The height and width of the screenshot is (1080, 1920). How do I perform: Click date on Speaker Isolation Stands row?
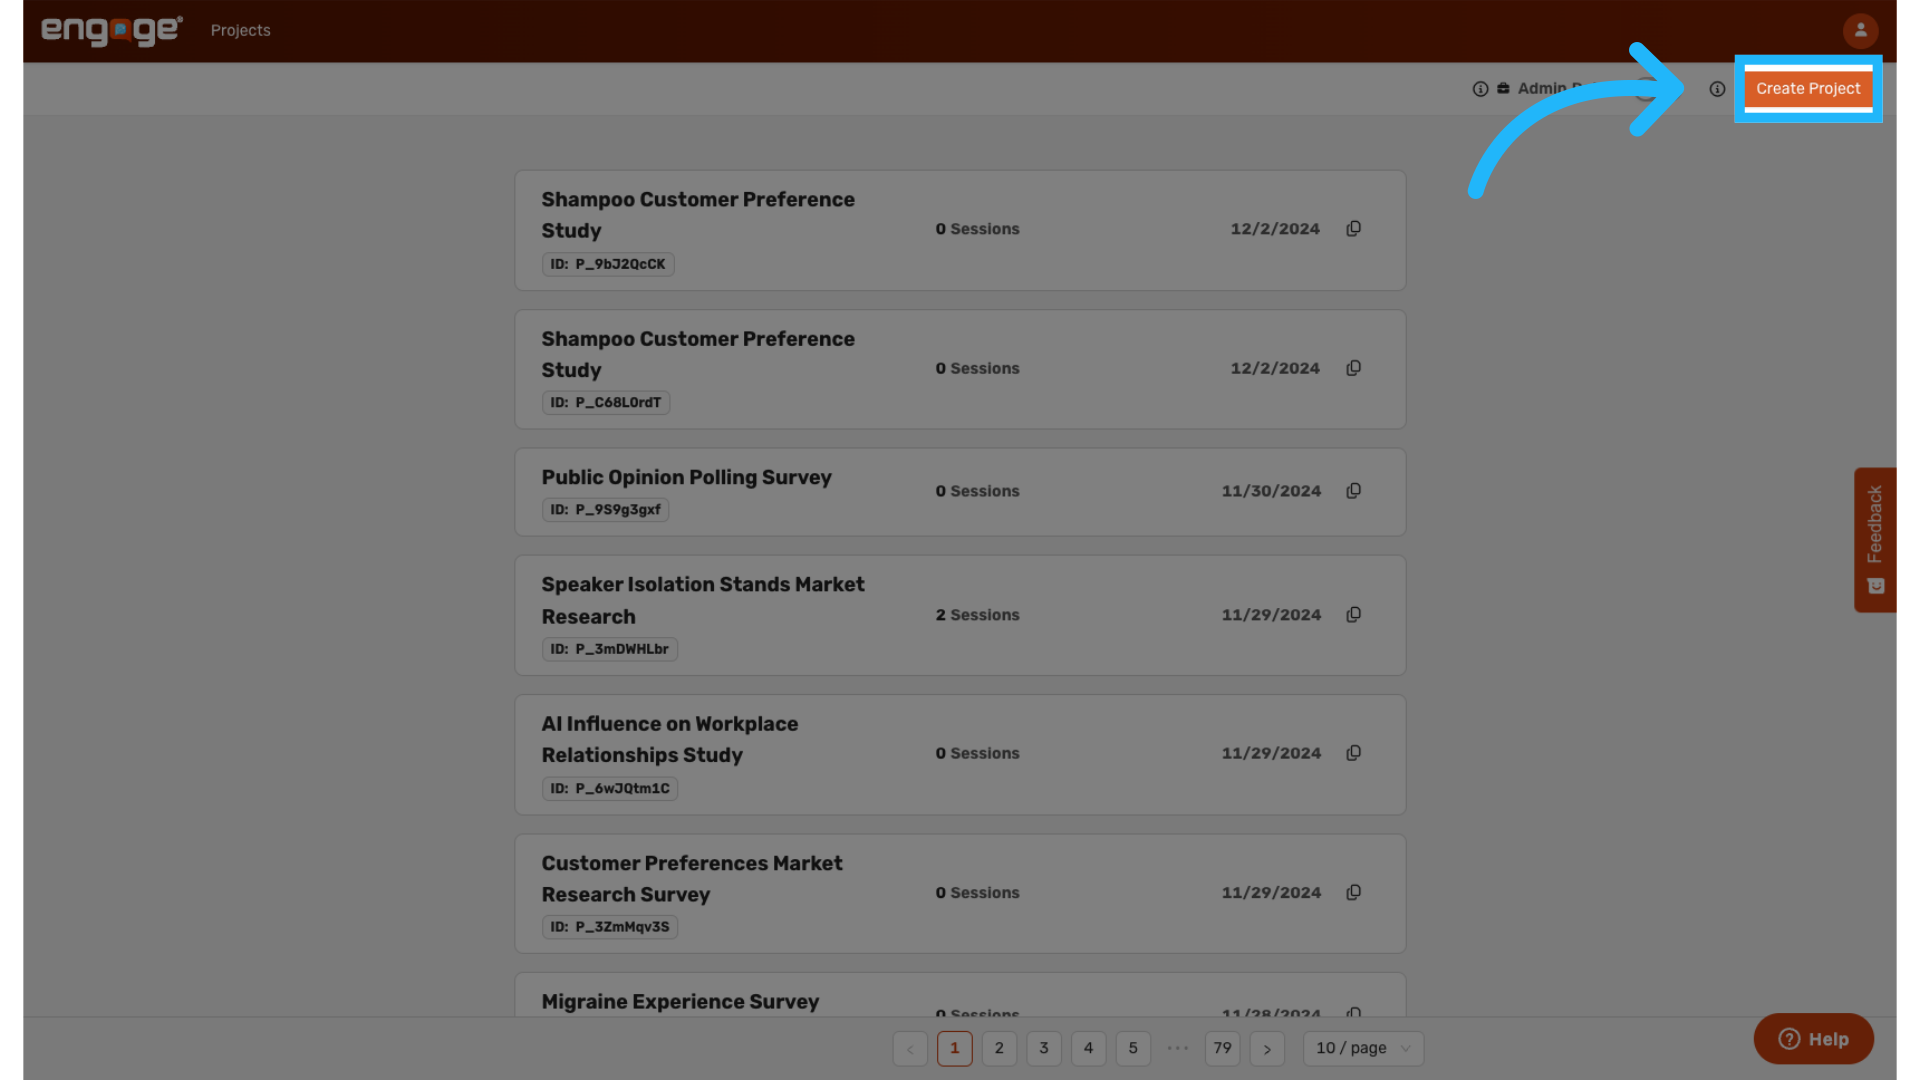coord(1271,615)
